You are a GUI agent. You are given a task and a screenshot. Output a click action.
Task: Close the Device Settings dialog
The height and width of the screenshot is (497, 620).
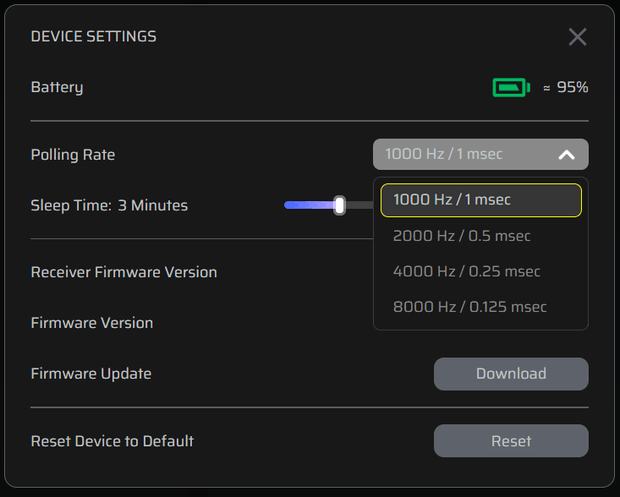pyautogui.click(x=577, y=37)
